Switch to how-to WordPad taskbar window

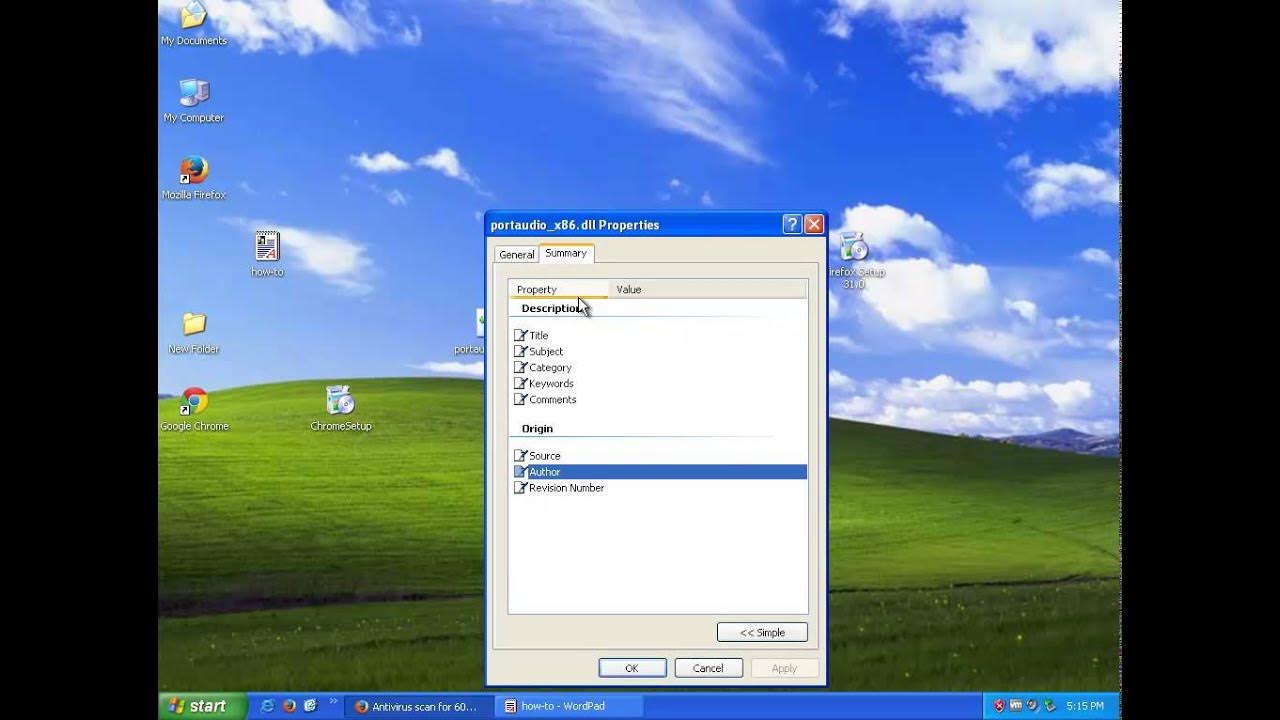[x=568, y=706]
